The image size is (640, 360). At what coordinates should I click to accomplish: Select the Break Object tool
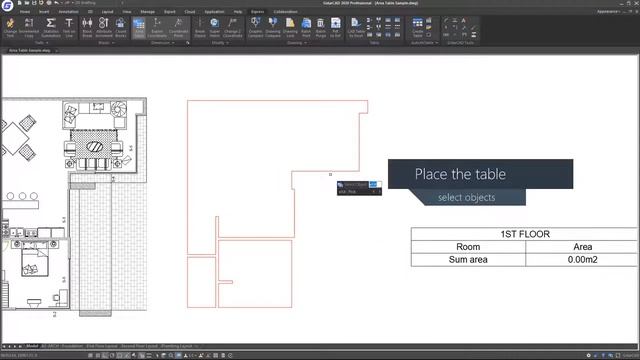[x=200, y=28]
